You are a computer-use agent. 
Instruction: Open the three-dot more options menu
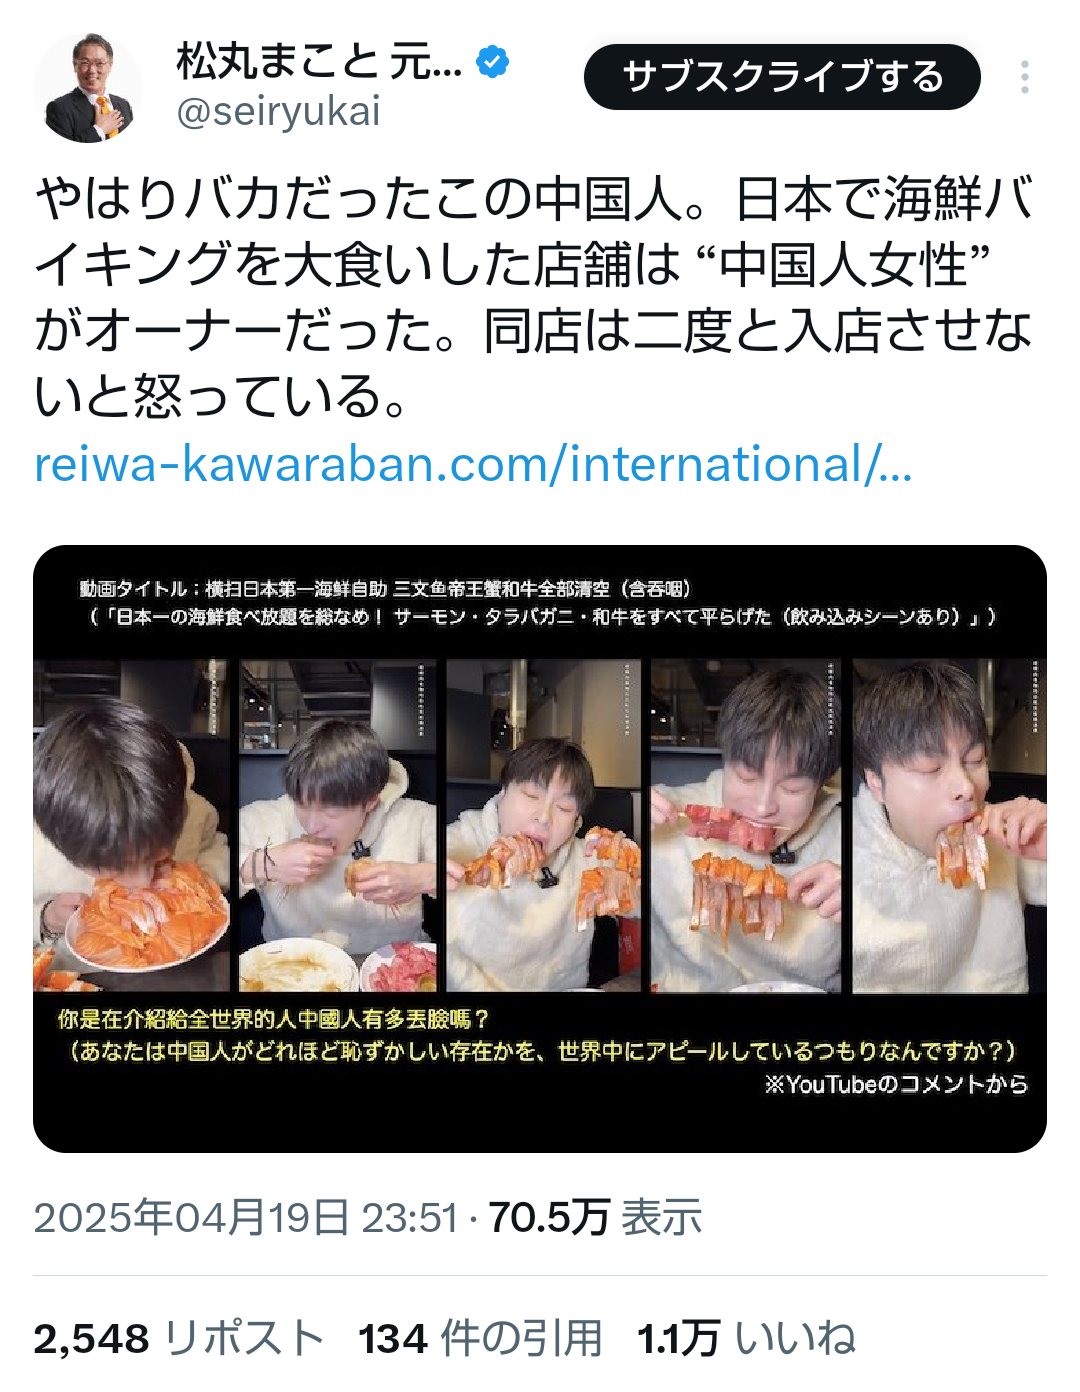click(x=1025, y=77)
